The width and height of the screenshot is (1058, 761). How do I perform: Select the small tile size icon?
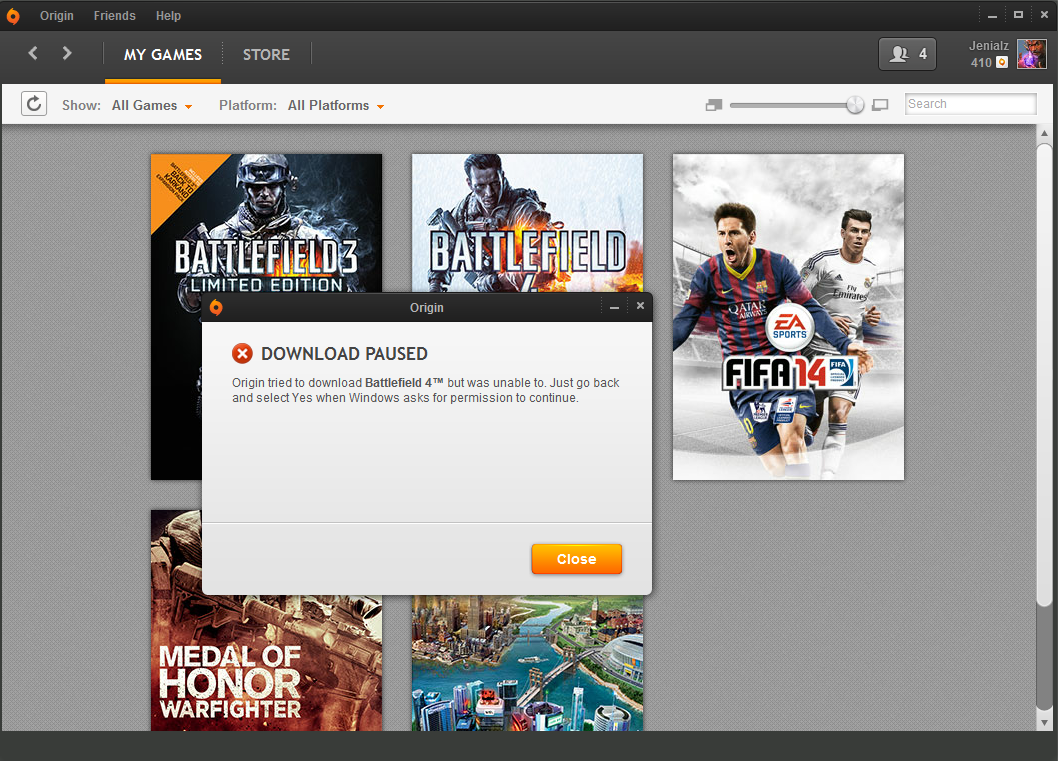(714, 105)
